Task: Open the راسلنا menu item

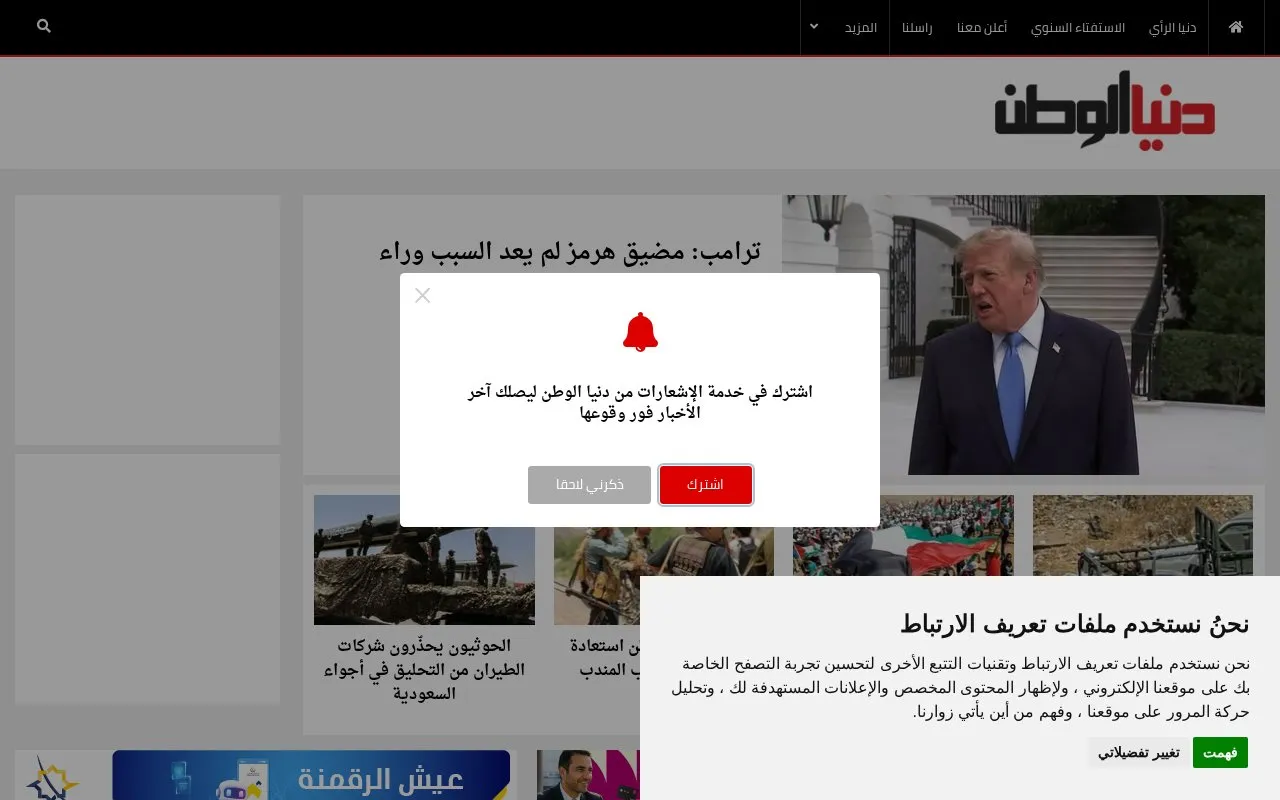Action: coord(917,27)
